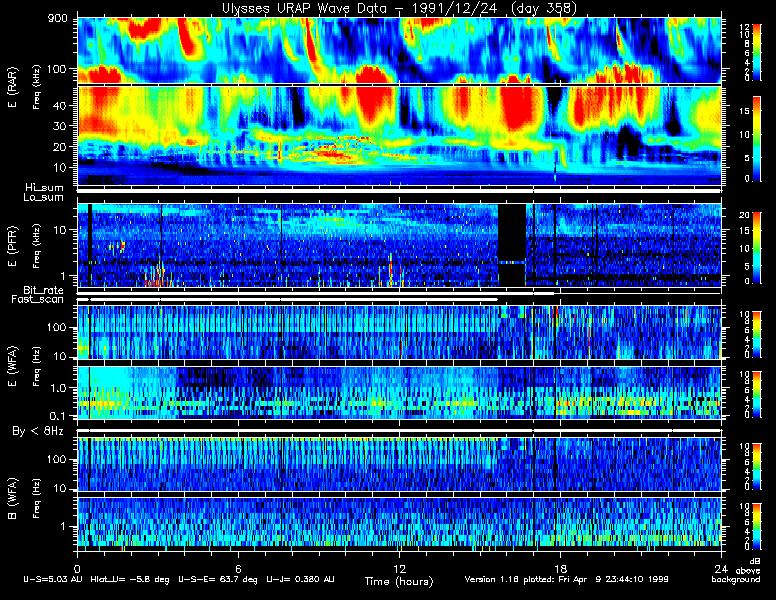Screen dimensions: 776x600
Task: Click the Time (hours) axis label
Action: [x=399, y=581]
